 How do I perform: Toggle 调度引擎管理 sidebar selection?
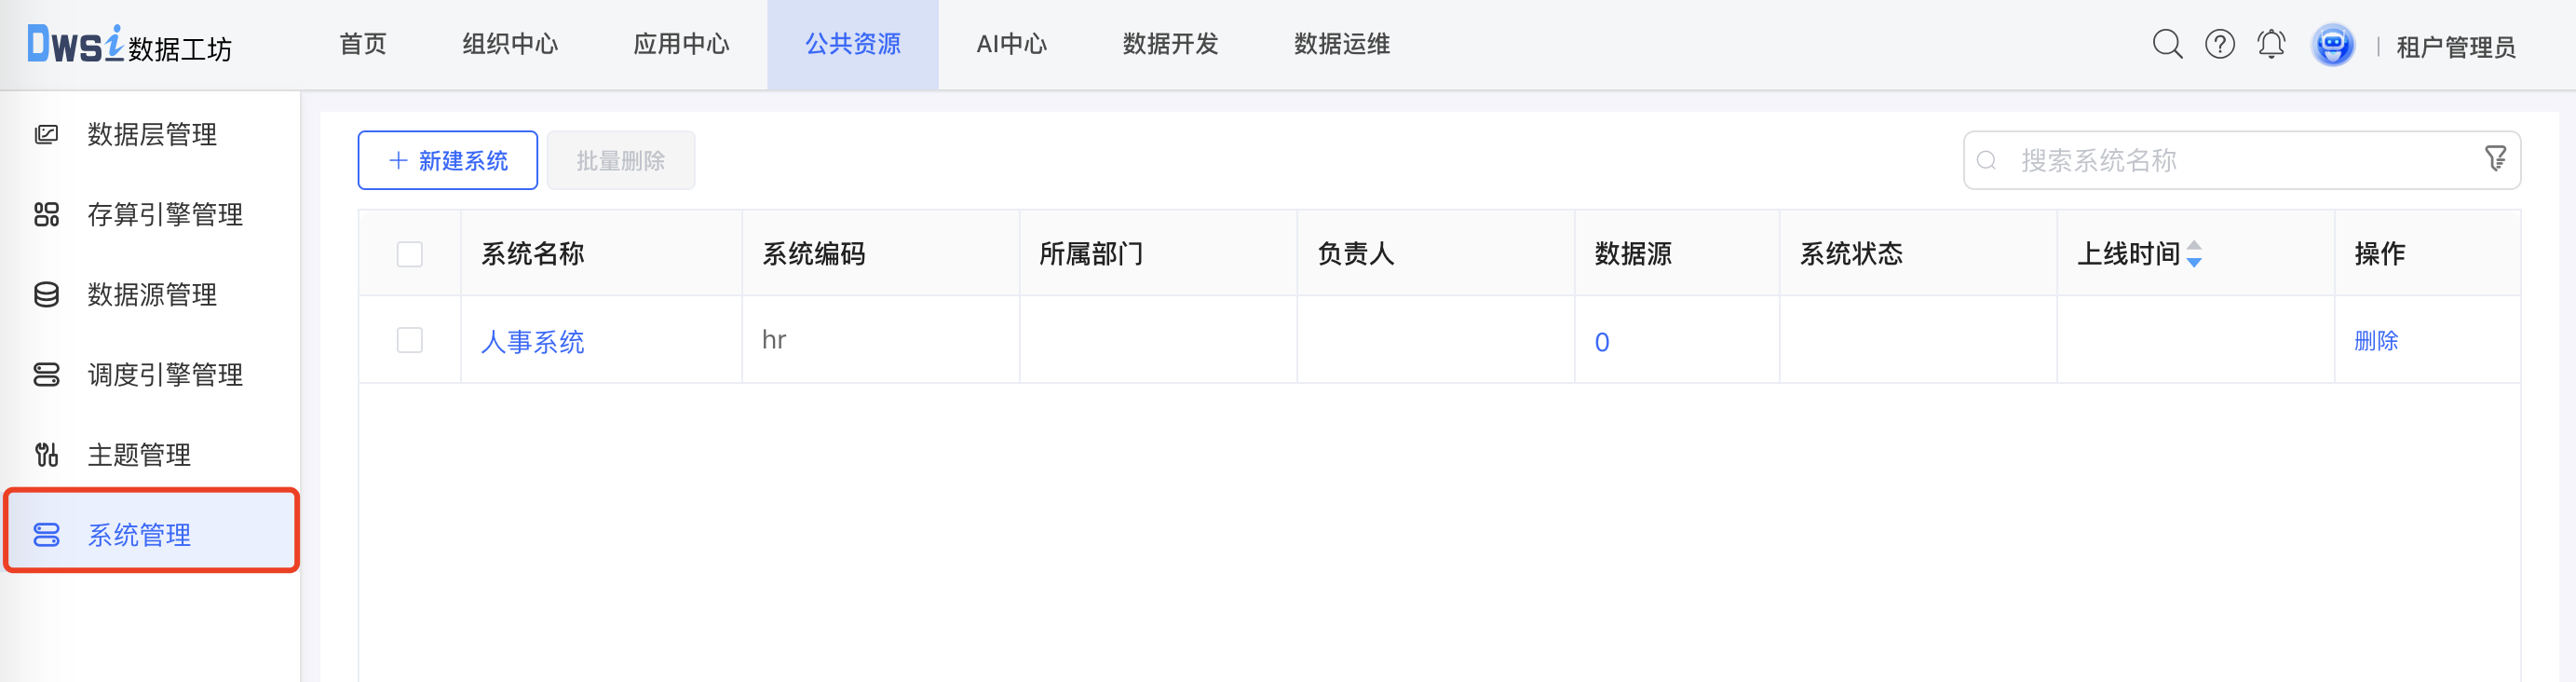click(164, 375)
